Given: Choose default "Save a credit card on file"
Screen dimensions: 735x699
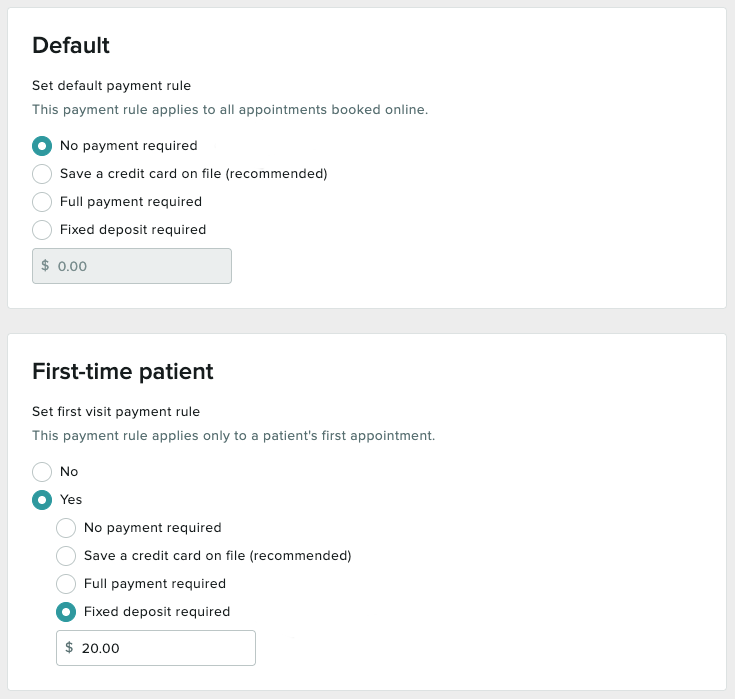Looking at the screenshot, I should coord(42,174).
